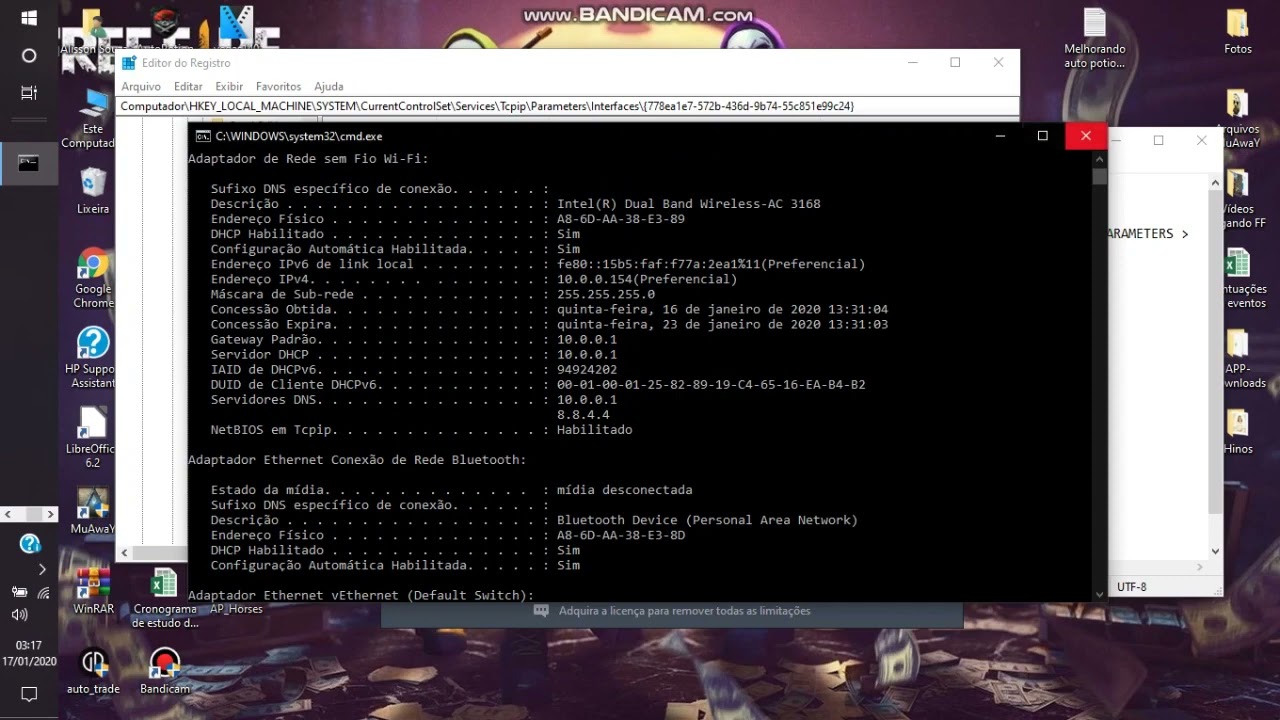Click registry tree scroll left arrow
1280x720 pixels.
pyautogui.click(x=125, y=552)
